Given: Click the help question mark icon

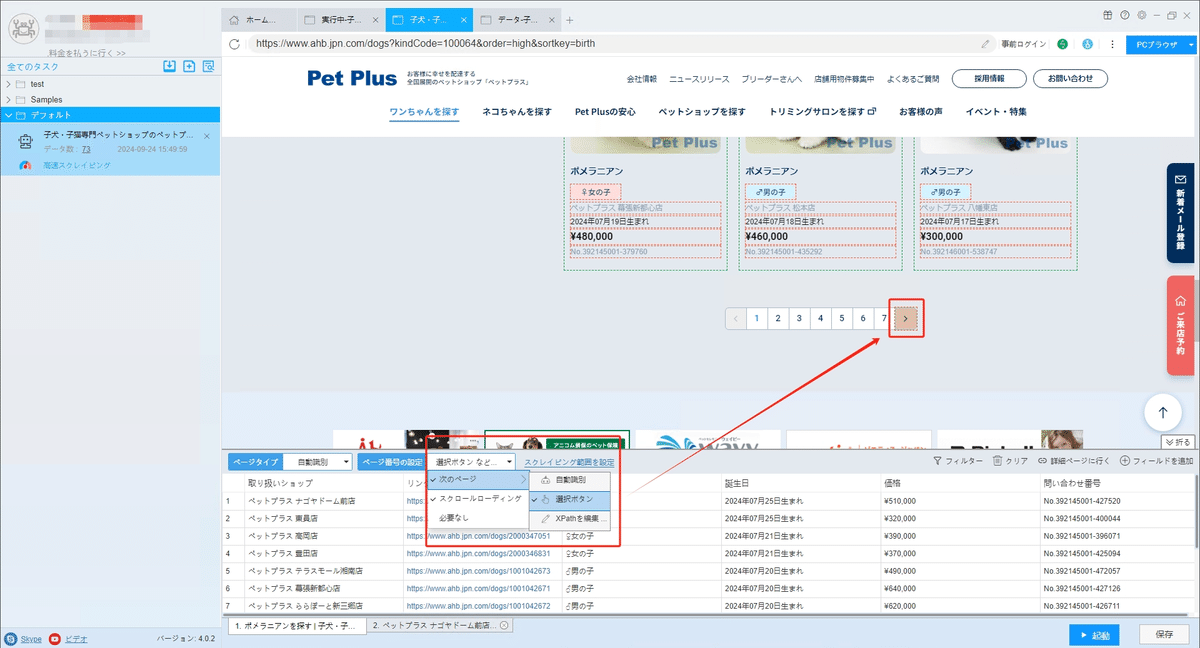Looking at the screenshot, I should tap(1125, 15).
